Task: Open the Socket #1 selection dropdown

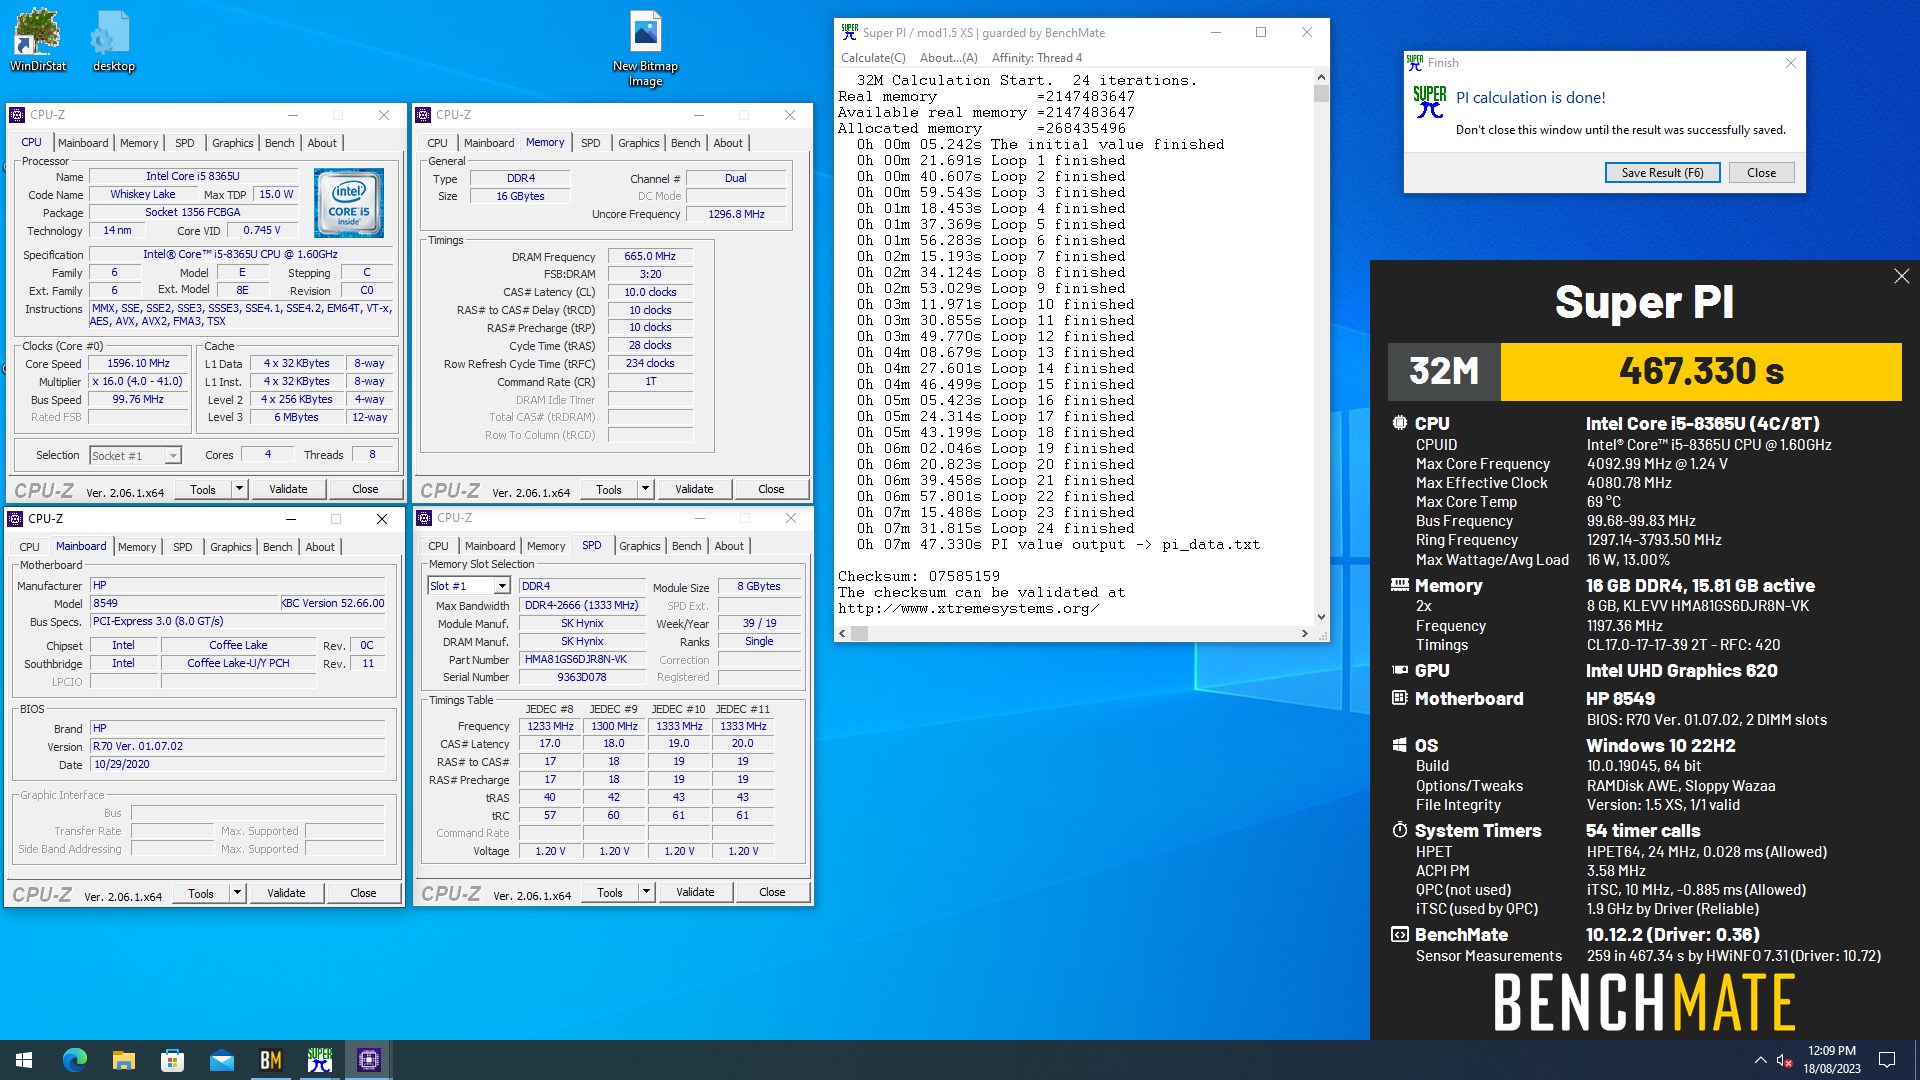Action: [x=135, y=455]
